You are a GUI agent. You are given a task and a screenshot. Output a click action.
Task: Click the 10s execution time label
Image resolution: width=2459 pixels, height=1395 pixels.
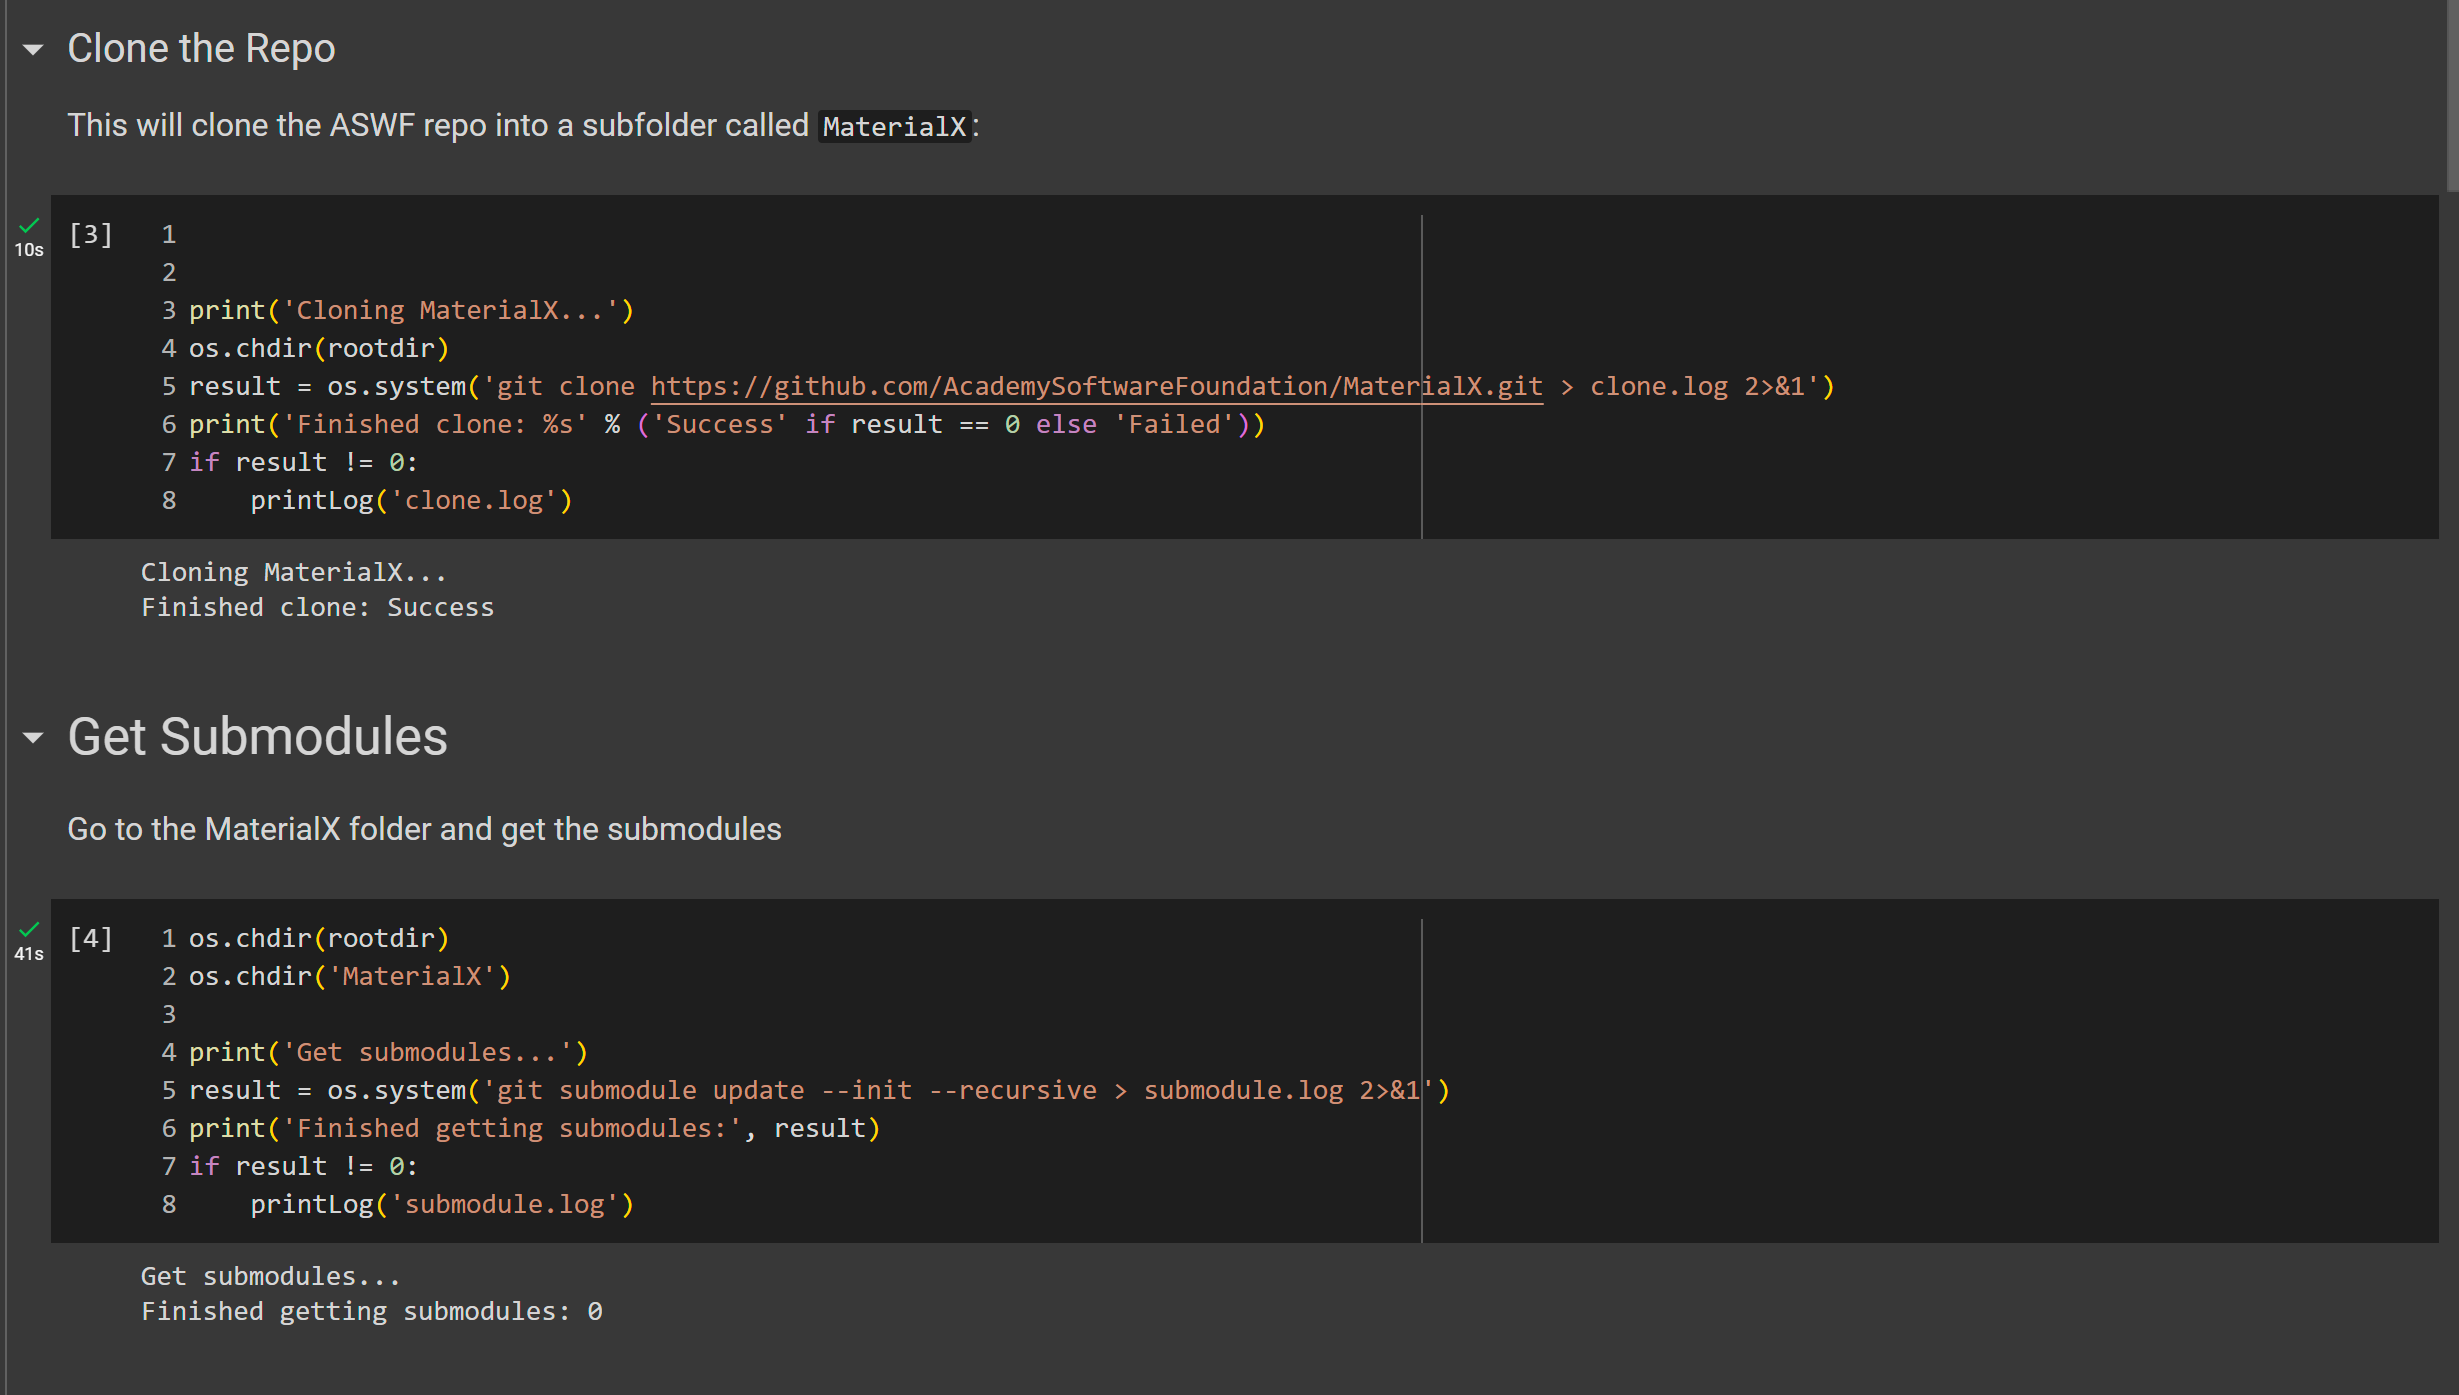pos(29,251)
